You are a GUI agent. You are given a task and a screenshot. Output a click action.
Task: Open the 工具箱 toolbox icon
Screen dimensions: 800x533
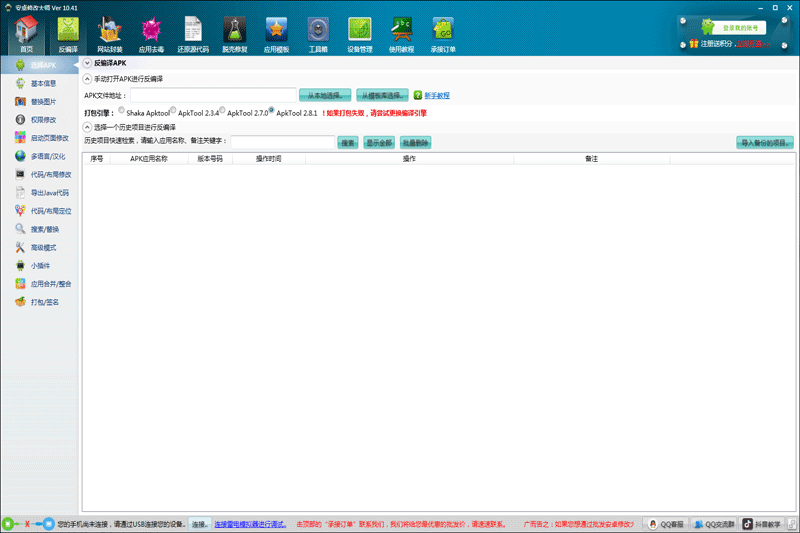[x=318, y=34]
